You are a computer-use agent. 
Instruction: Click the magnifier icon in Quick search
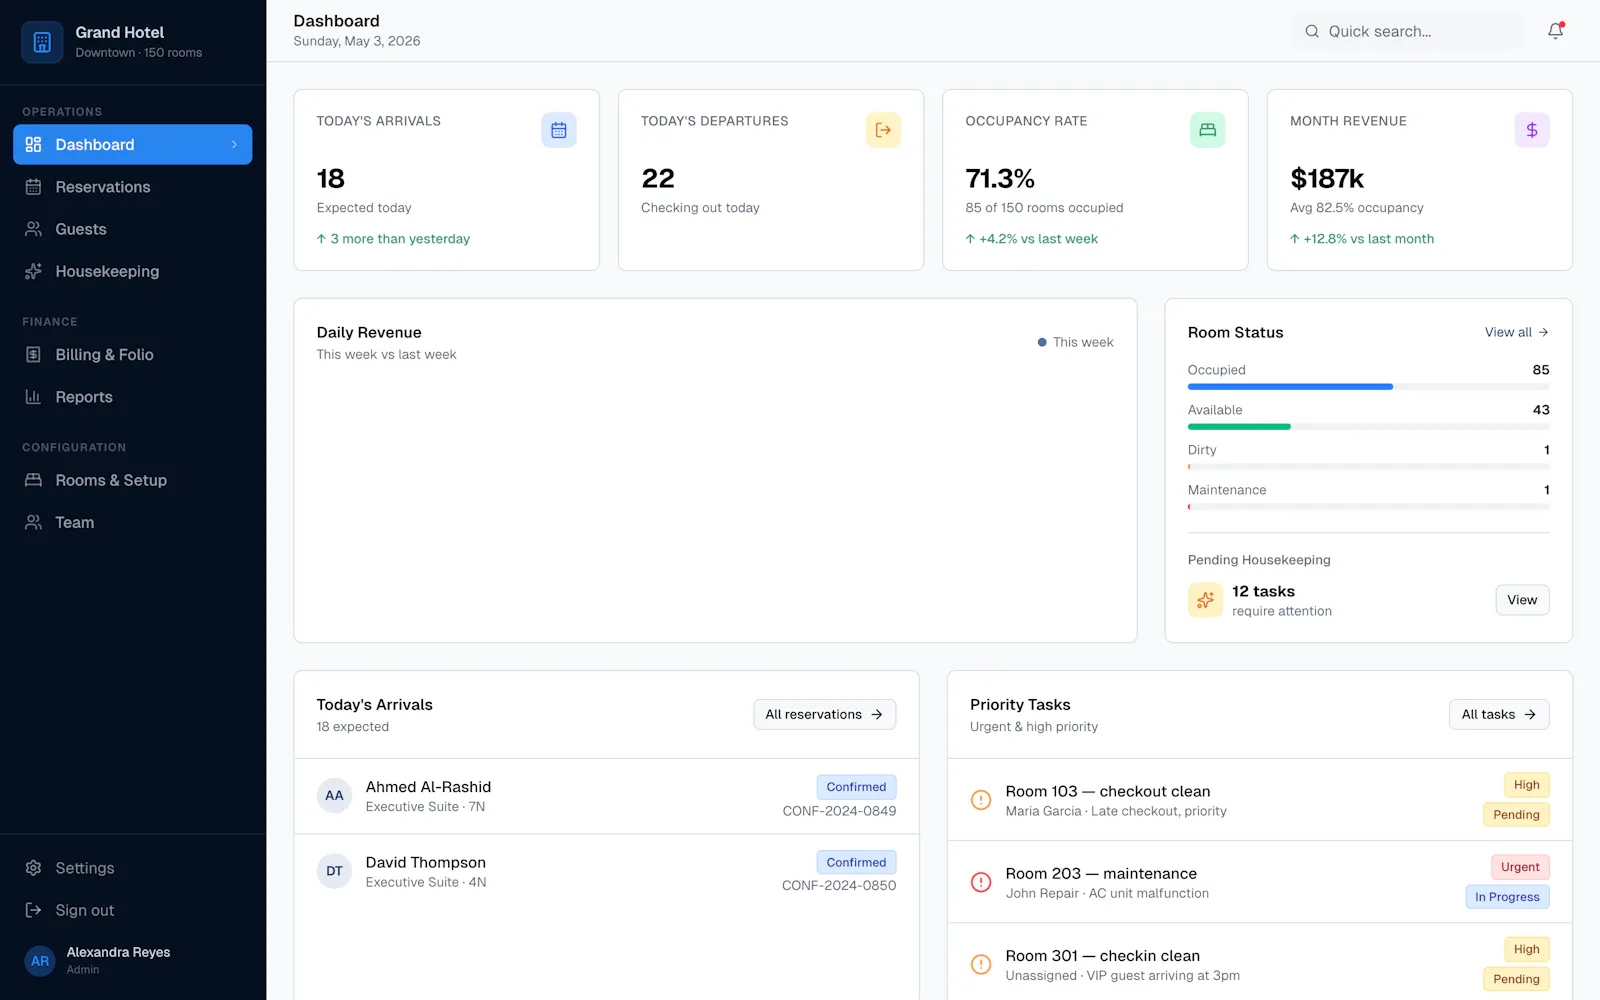(x=1312, y=31)
